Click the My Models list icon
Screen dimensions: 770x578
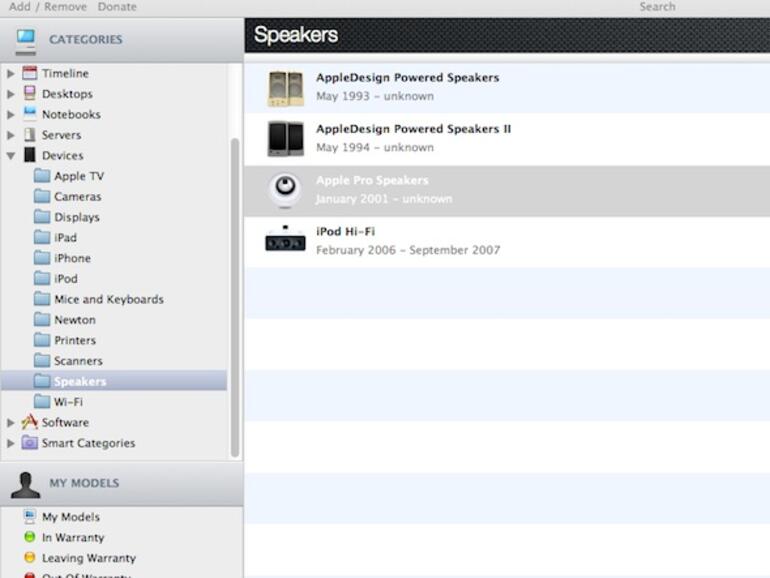point(29,516)
